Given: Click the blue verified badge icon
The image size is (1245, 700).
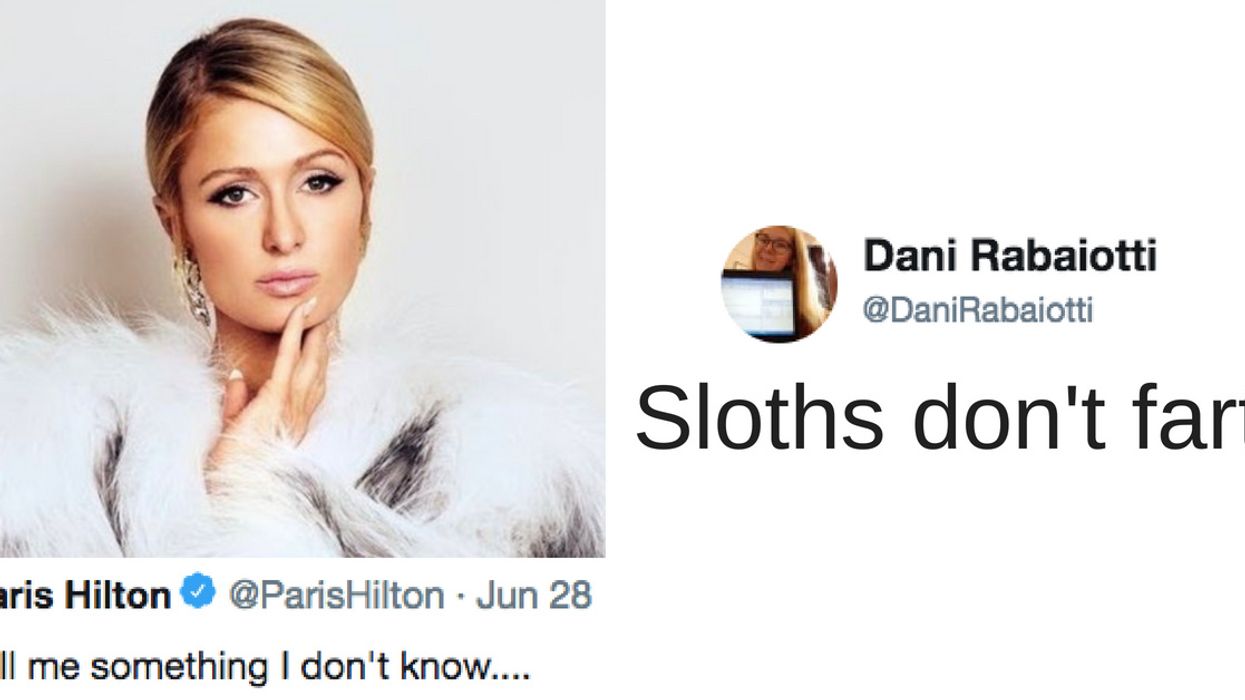Looking at the screenshot, I should 199,595.
